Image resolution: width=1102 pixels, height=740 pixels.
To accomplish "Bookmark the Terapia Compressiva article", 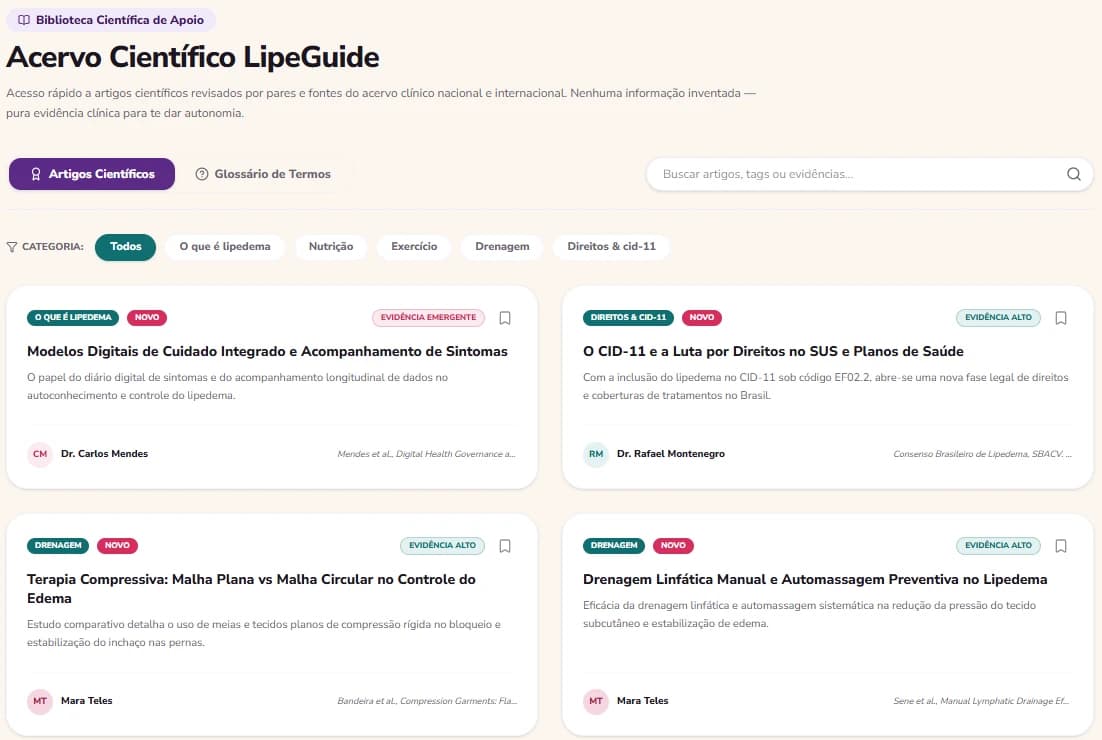I will point(505,546).
